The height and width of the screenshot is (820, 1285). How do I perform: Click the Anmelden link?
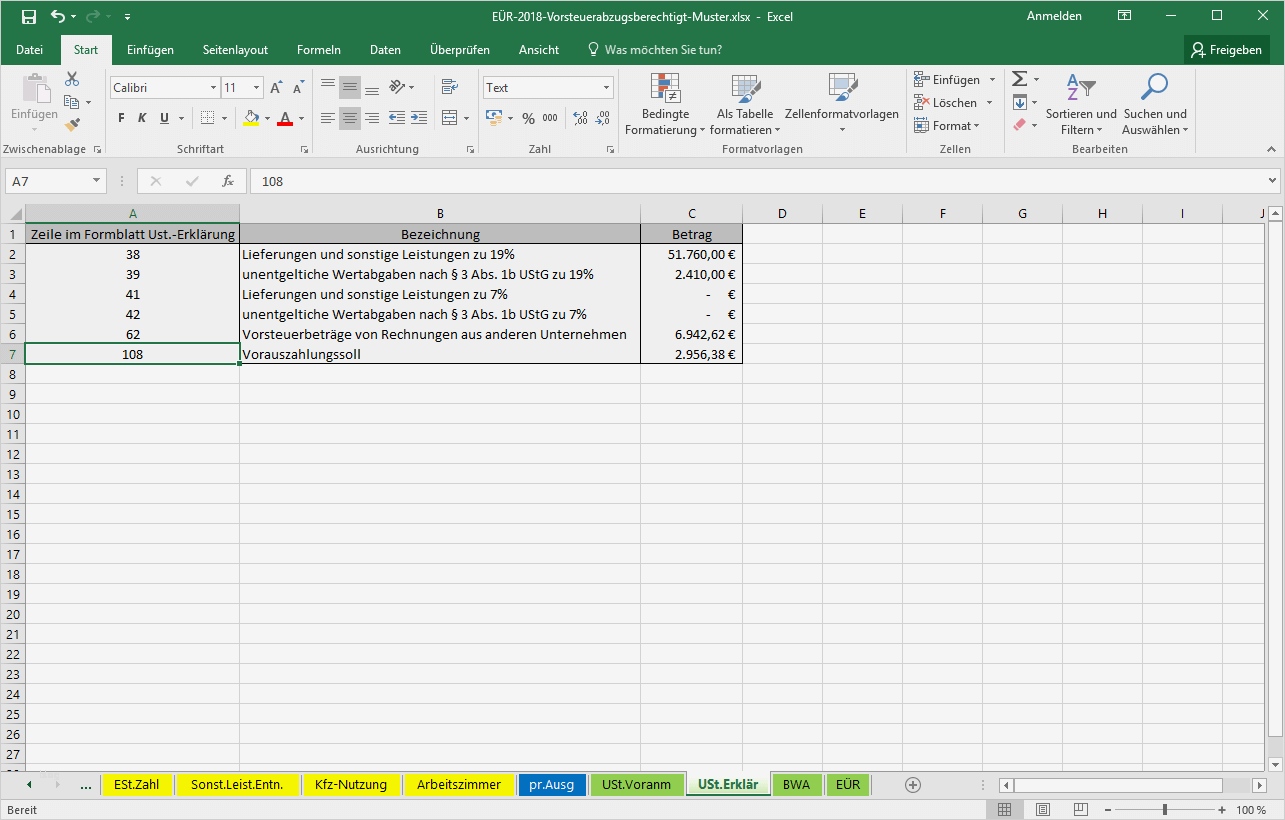click(x=1054, y=15)
